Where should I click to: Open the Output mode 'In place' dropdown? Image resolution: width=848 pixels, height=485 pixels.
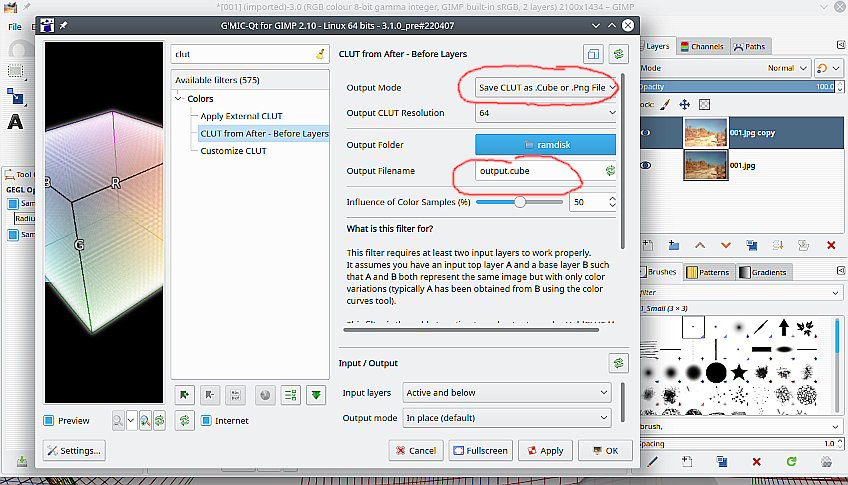tap(507, 418)
